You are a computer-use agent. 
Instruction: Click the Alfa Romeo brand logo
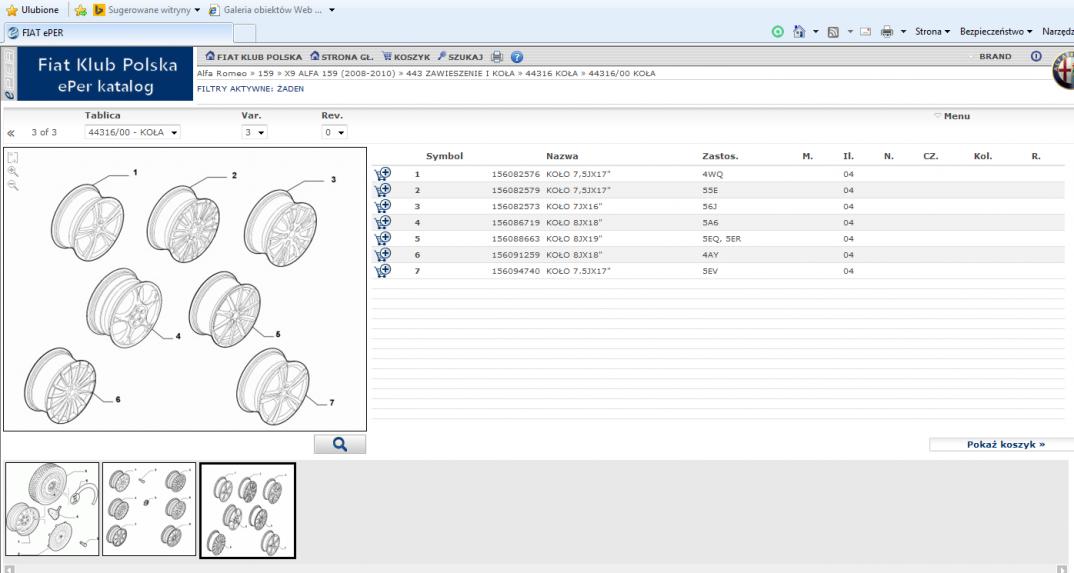1064,70
